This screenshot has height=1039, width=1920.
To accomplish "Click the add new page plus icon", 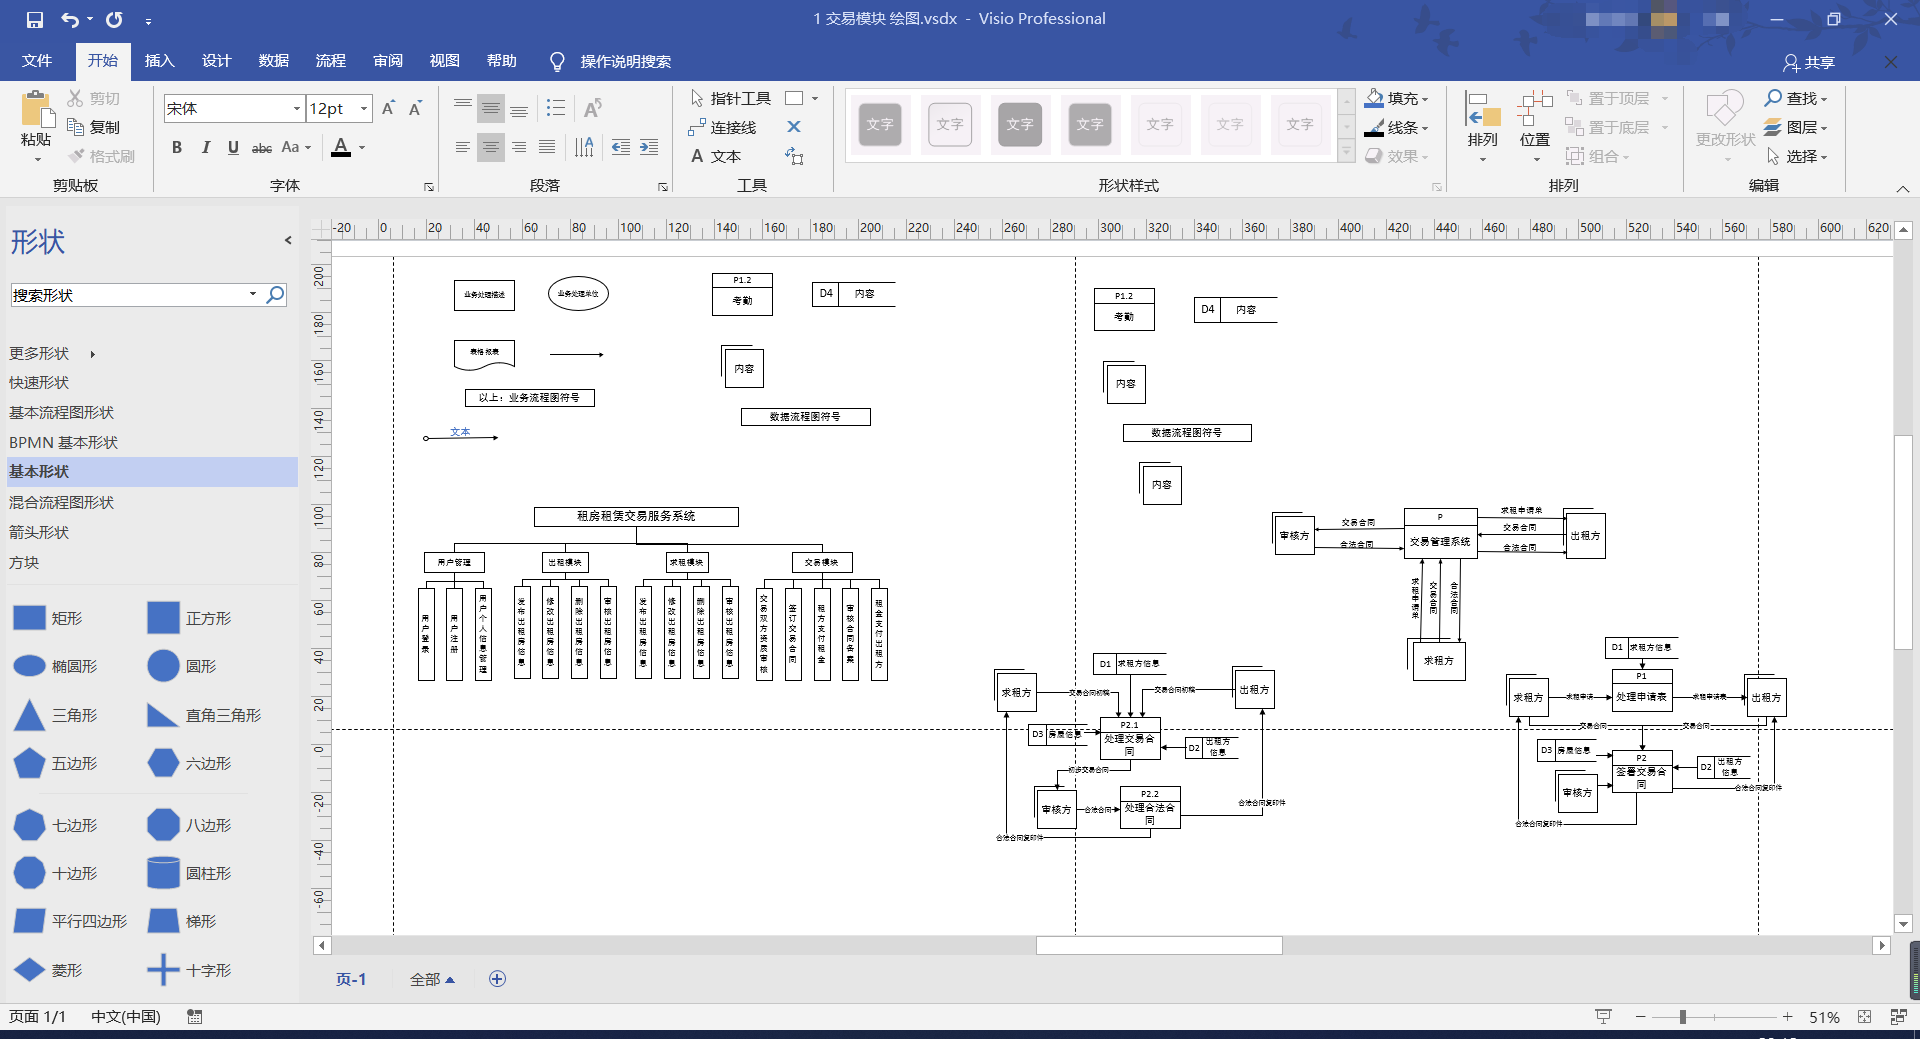I will [x=497, y=979].
